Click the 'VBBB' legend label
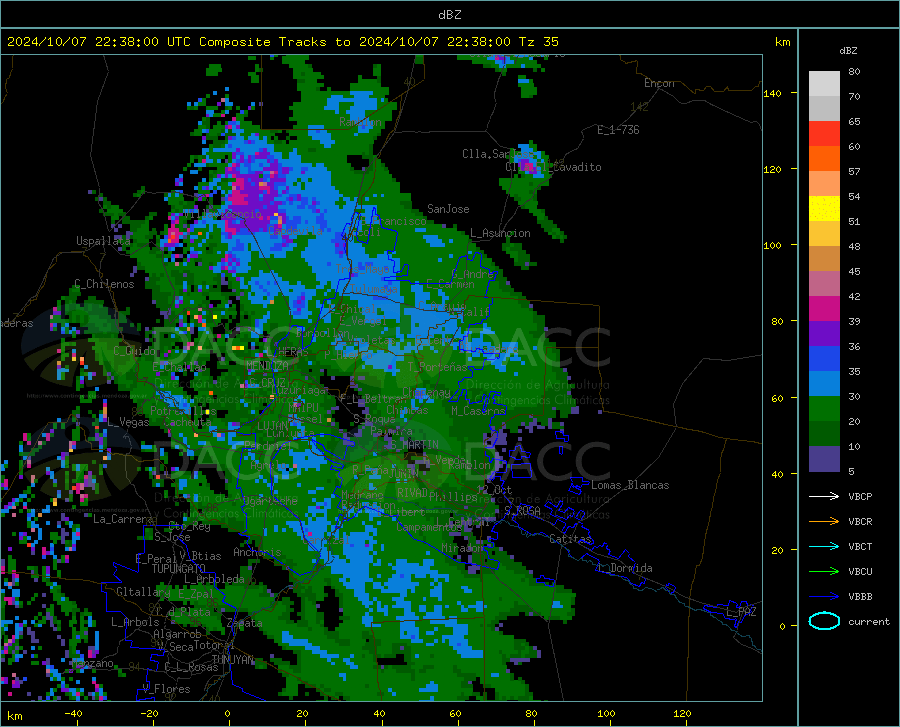 (x=860, y=597)
